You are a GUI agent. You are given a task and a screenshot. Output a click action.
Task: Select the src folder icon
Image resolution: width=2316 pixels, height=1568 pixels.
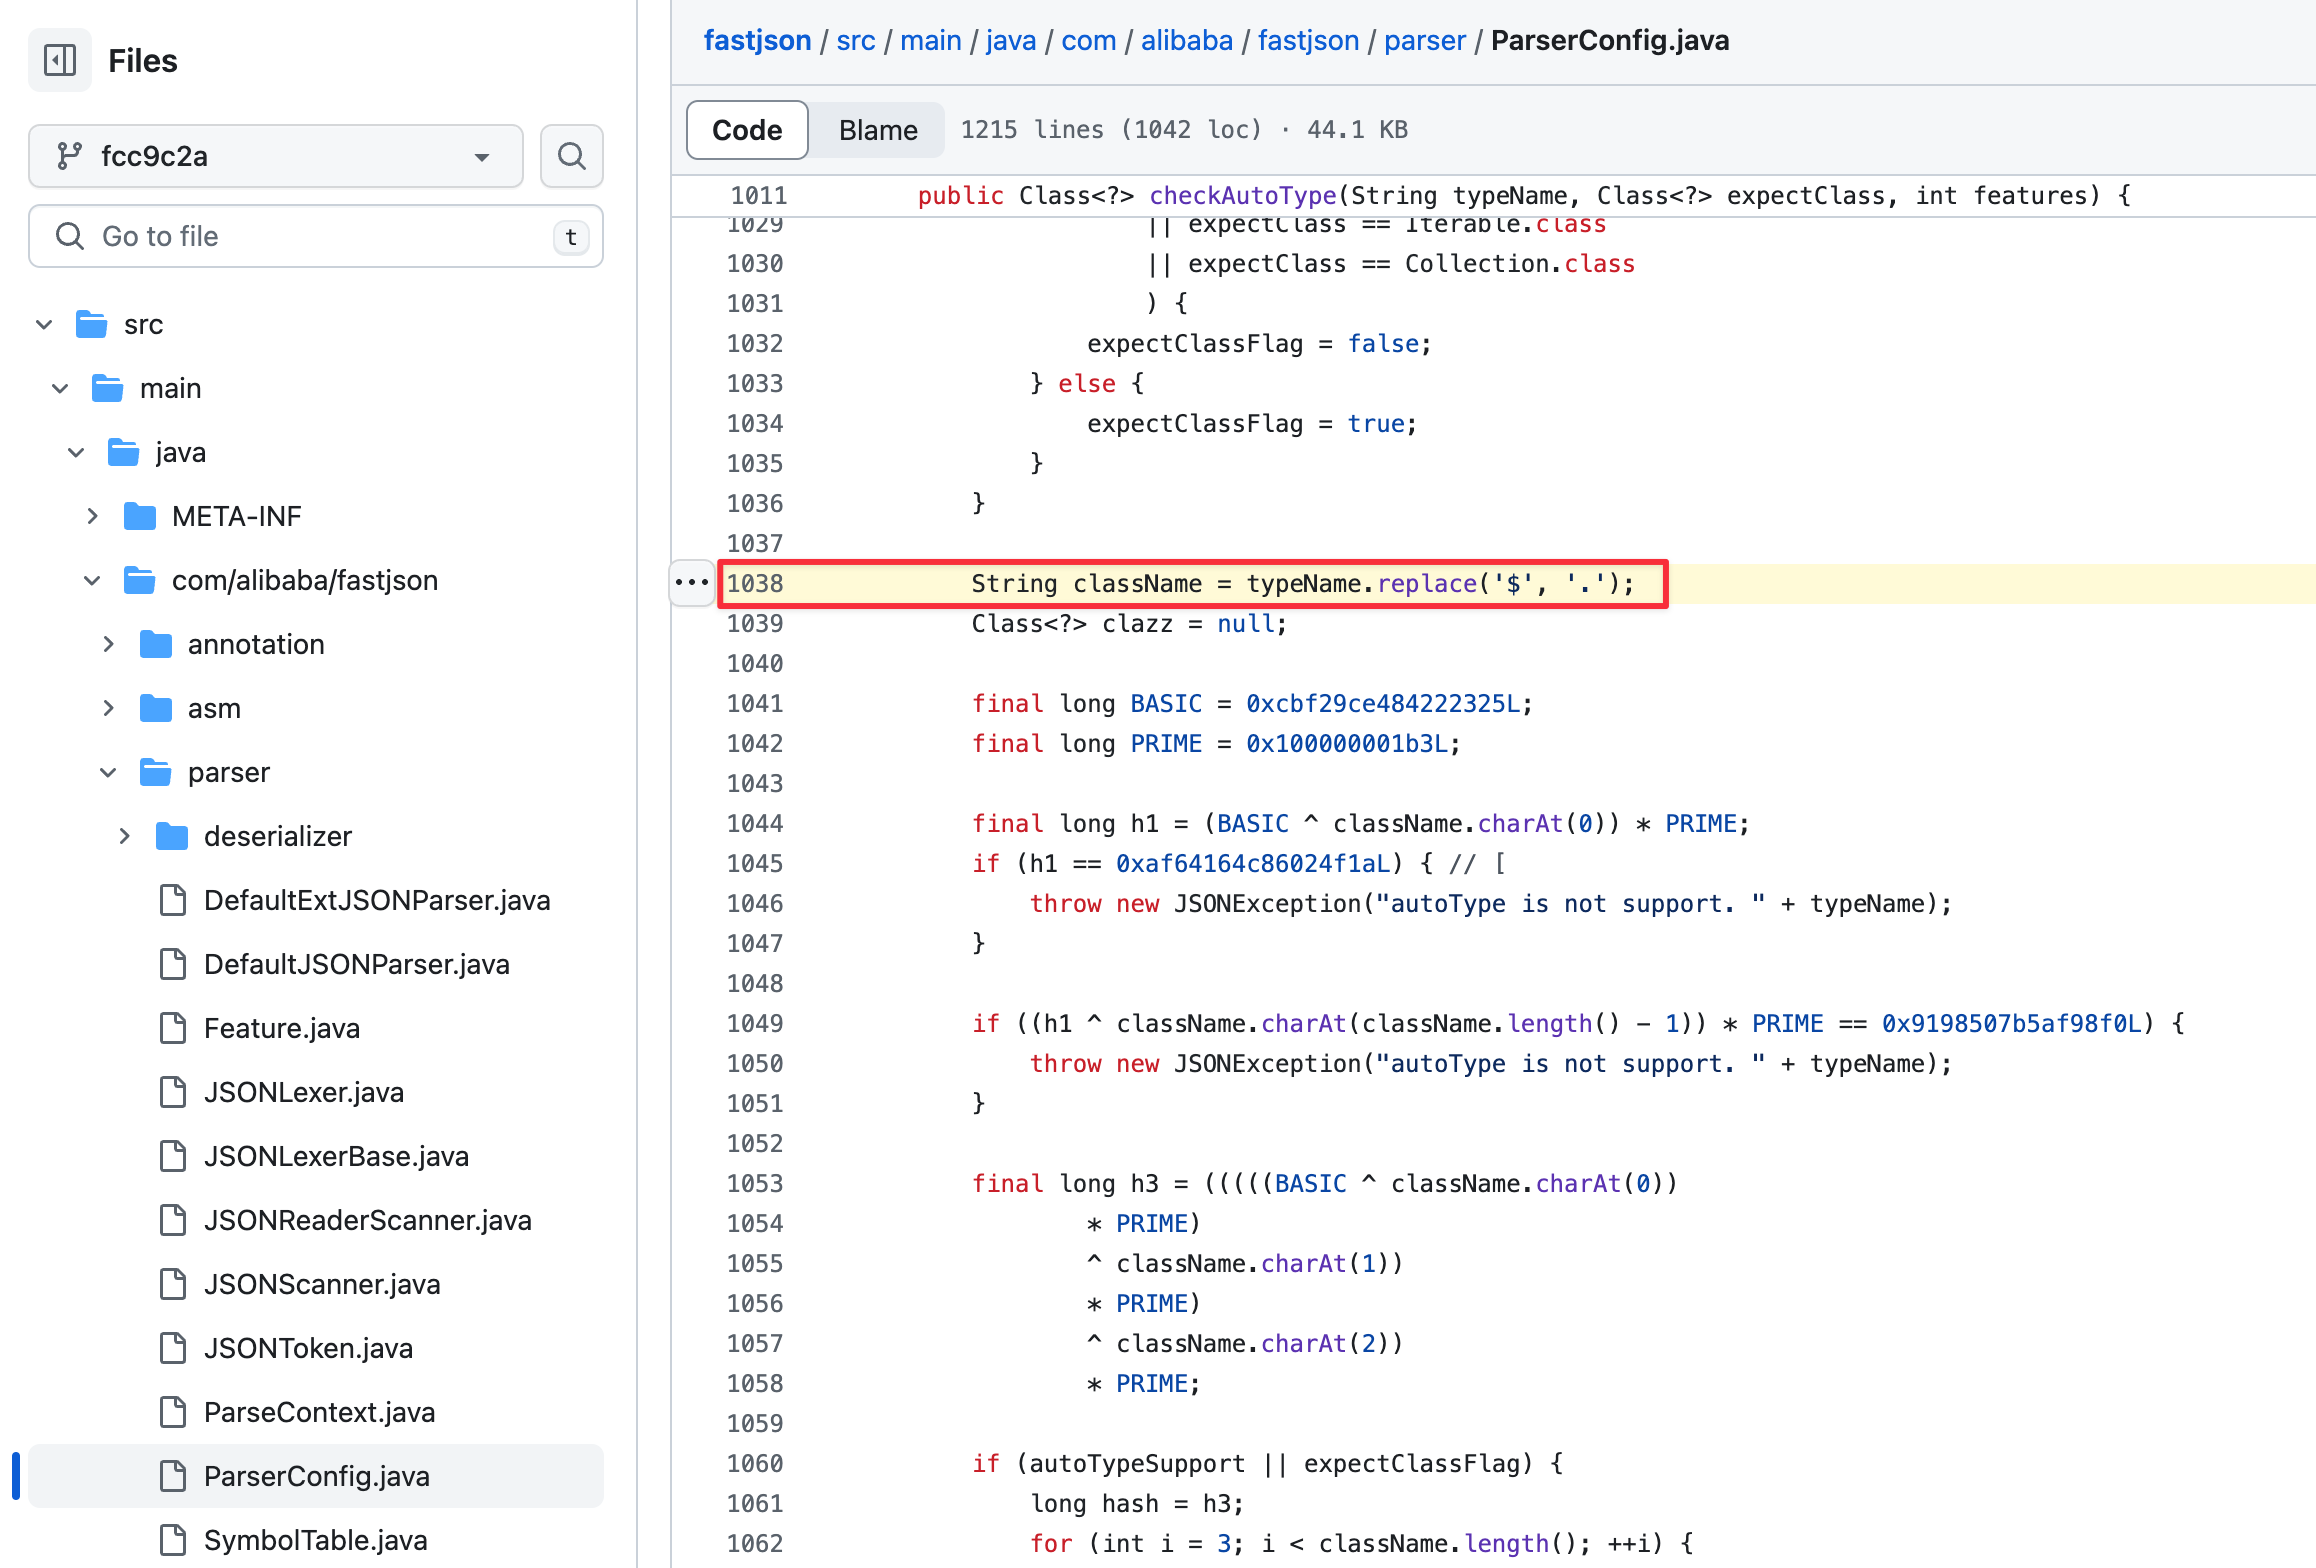pos(92,324)
